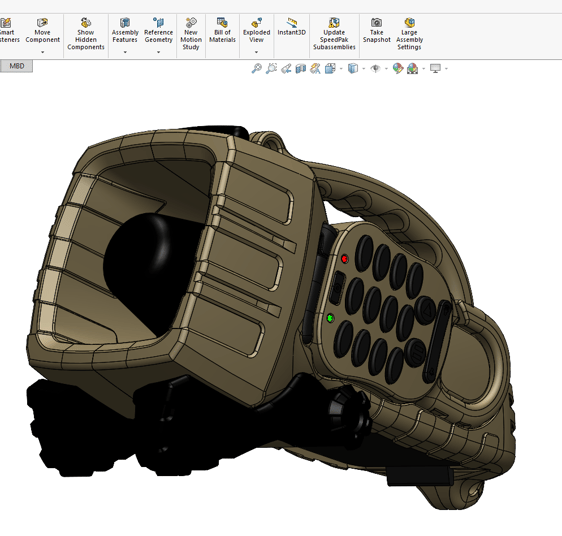Take Snapshot of the assembly

point(376,30)
